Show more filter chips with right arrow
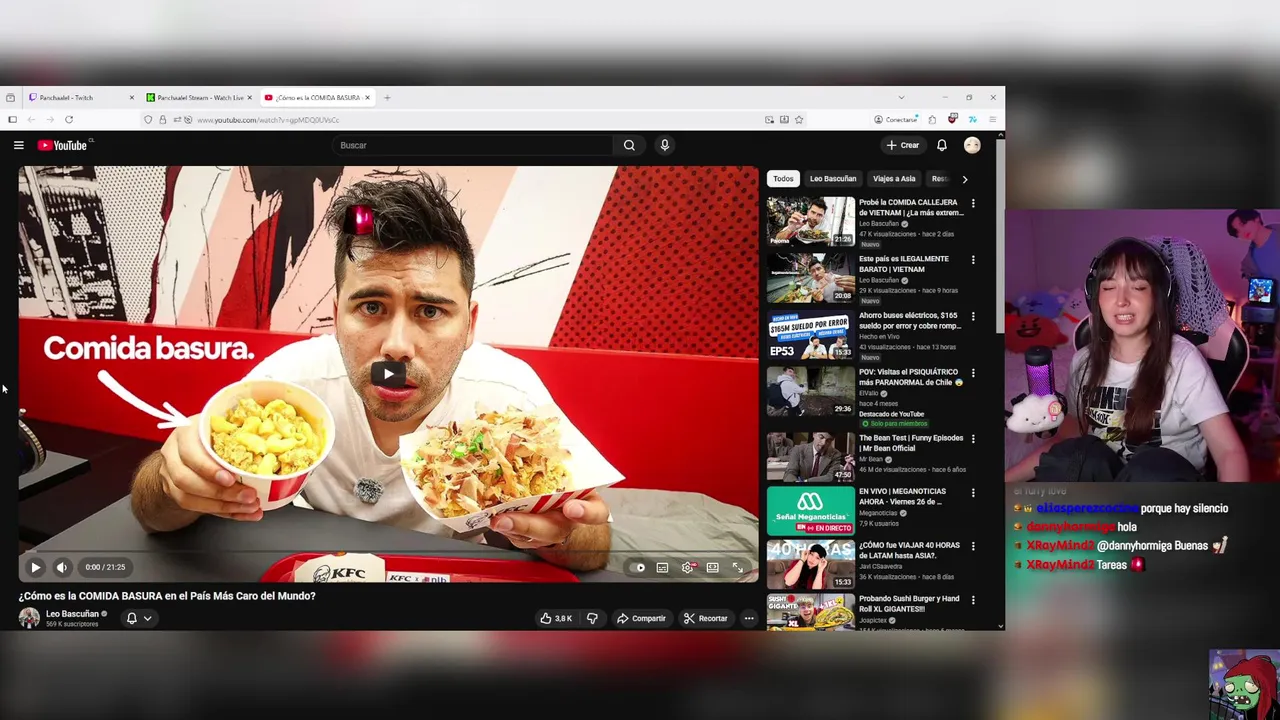The width and height of the screenshot is (1280, 720). (x=964, y=179)
